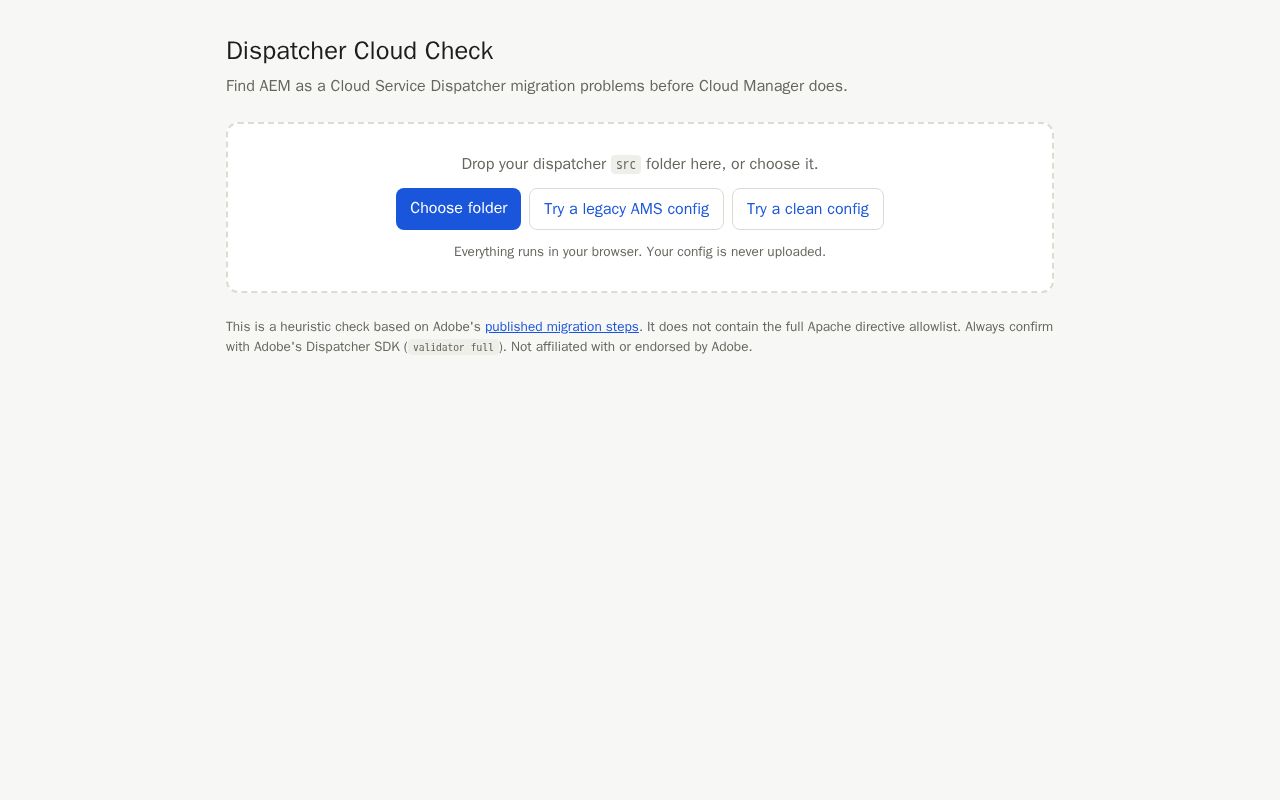Click the 'src' code label
Image resolution: width=1280 pixels, height=800 pixels.
click(626, 164)
